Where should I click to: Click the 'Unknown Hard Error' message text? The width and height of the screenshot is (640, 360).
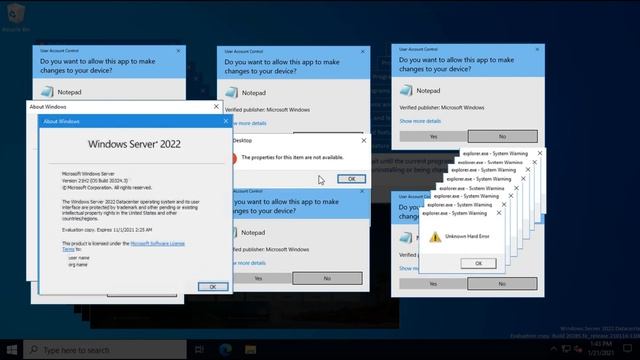point(467,236)
